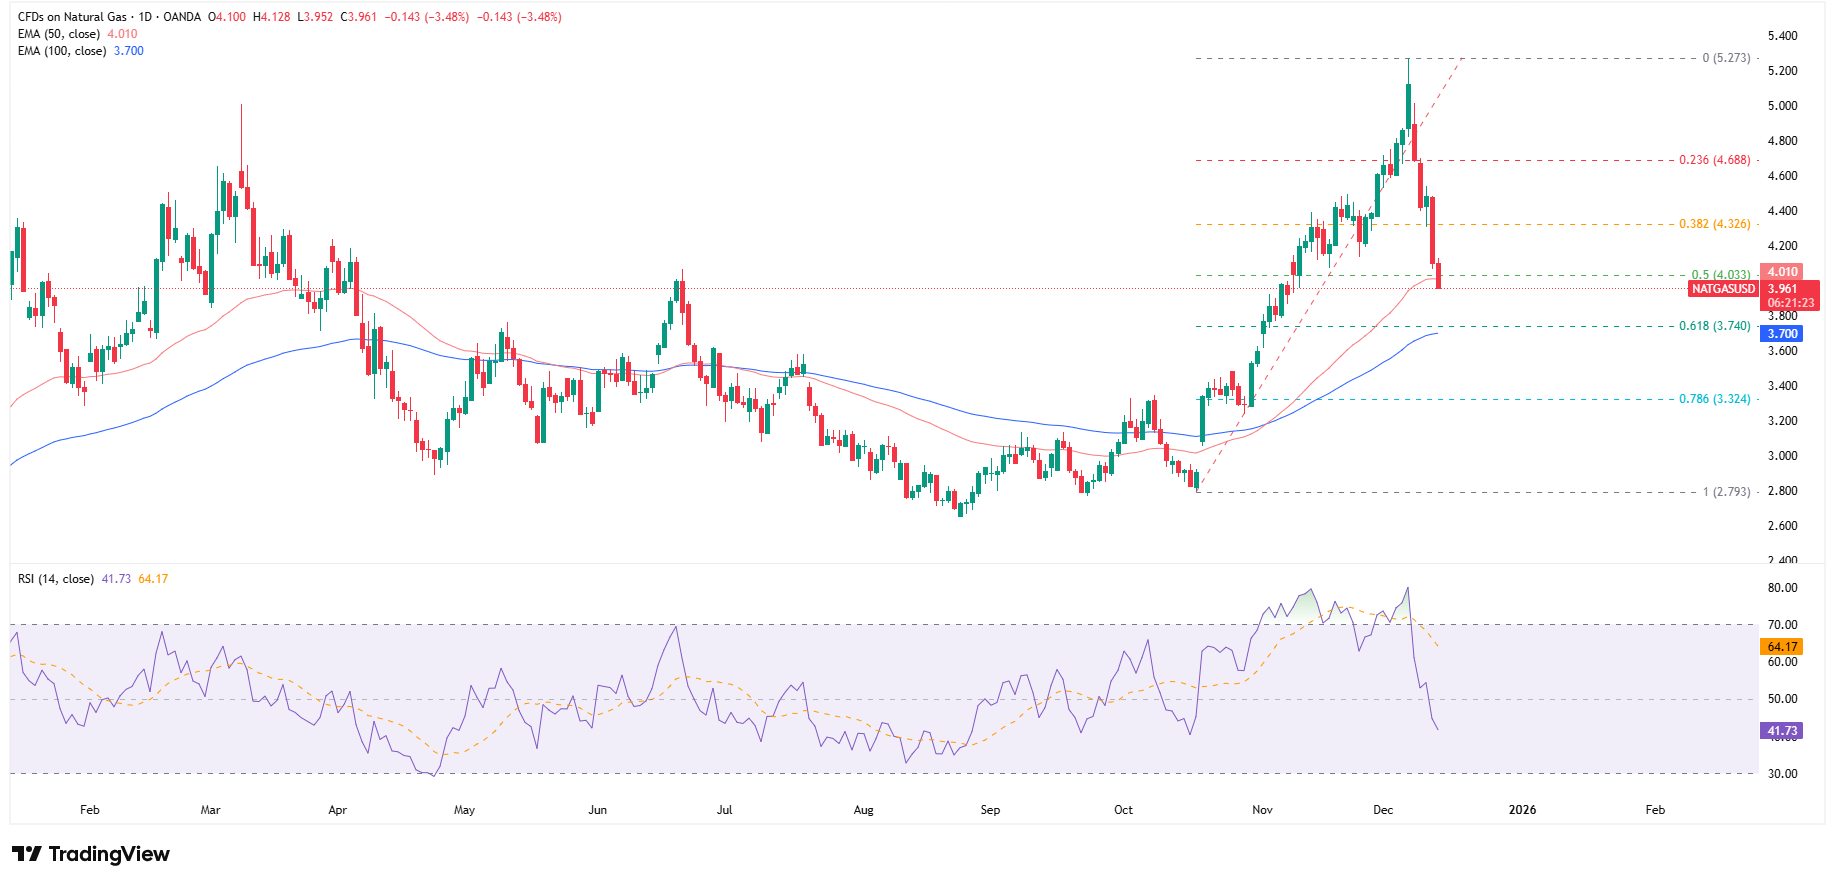Click the red NATGASUSD price label
This screenshot has width=1835, height=884.
click(1723, 289)
